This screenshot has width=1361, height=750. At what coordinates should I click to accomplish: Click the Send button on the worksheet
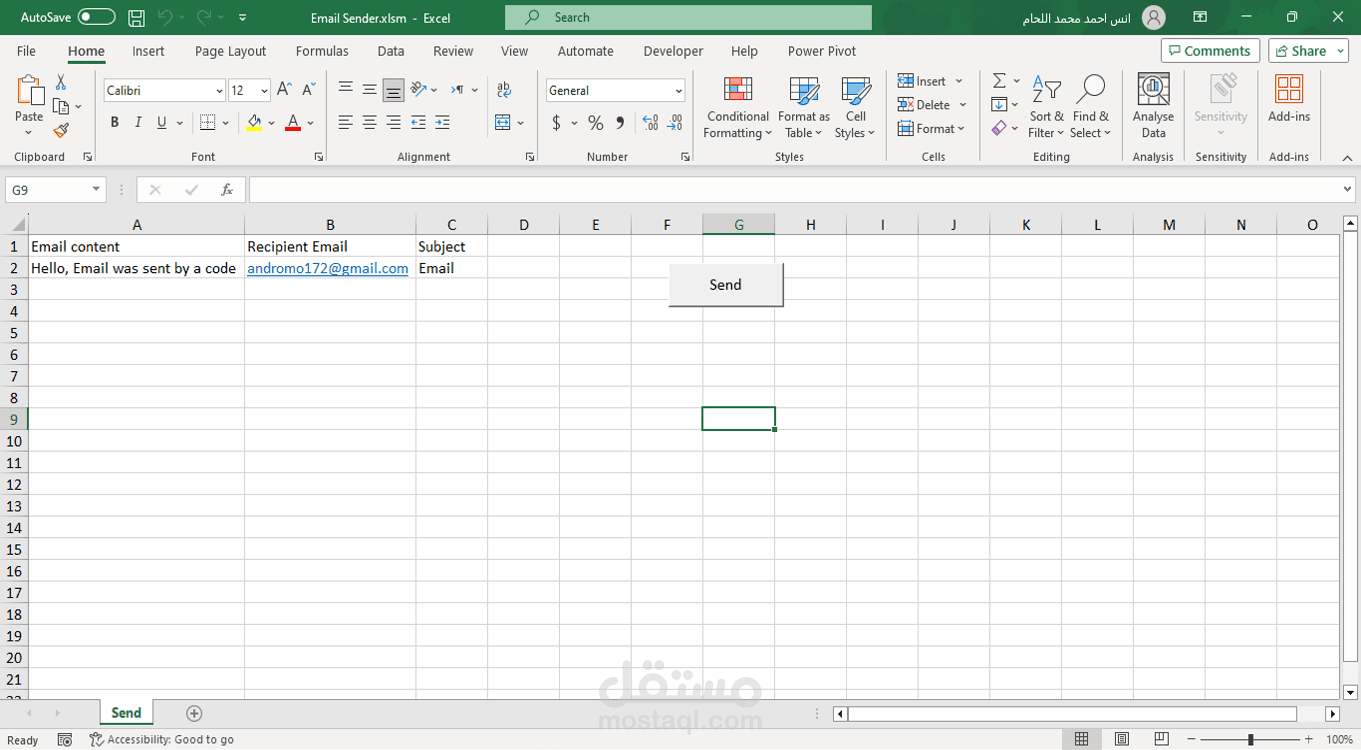(x=725, y=284)
